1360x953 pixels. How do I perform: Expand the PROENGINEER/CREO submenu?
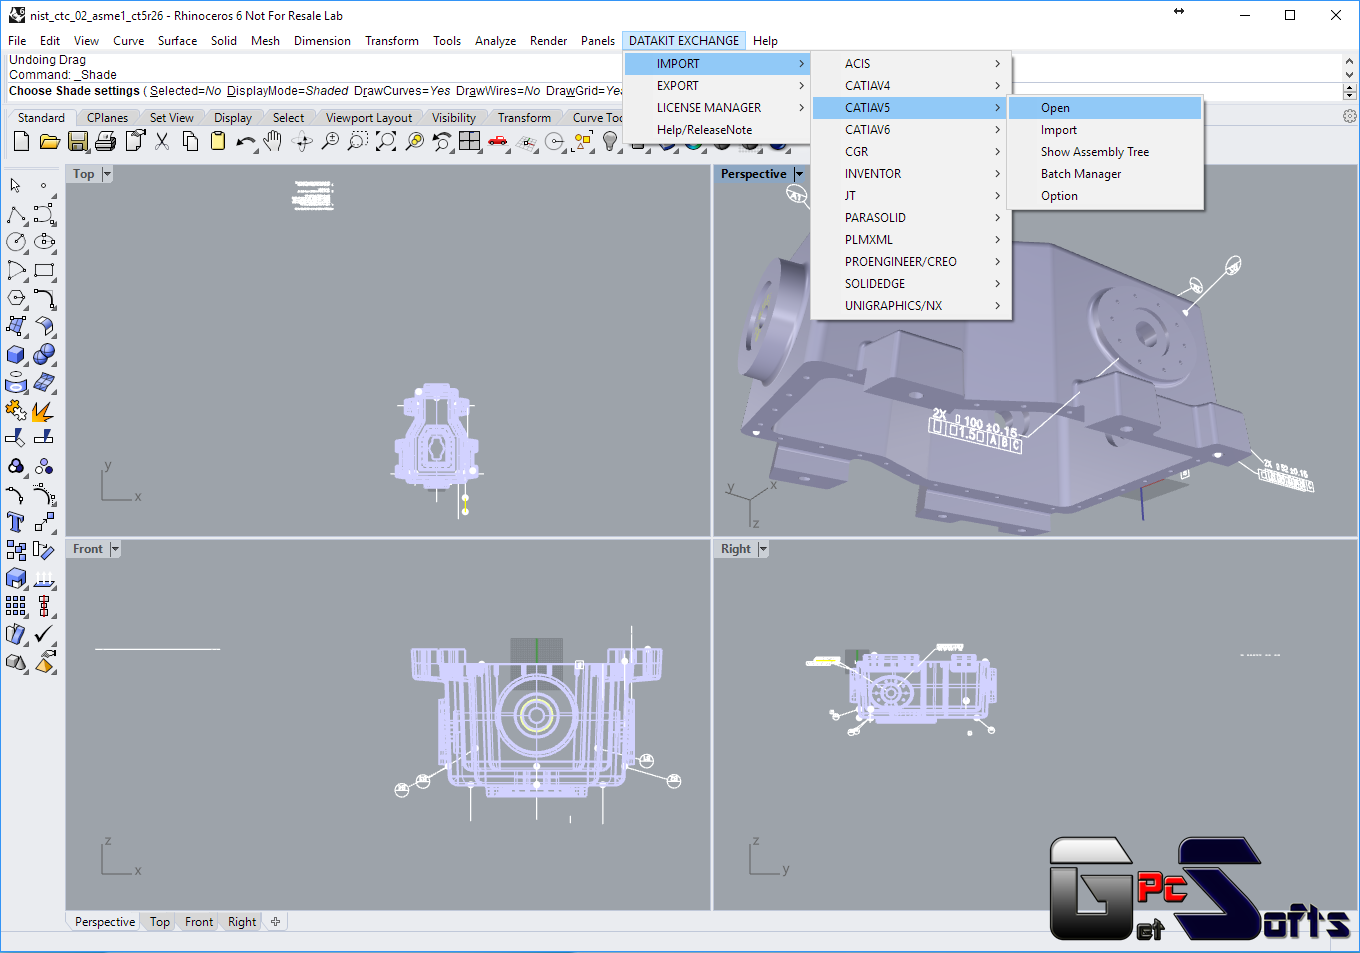[912, 262]
